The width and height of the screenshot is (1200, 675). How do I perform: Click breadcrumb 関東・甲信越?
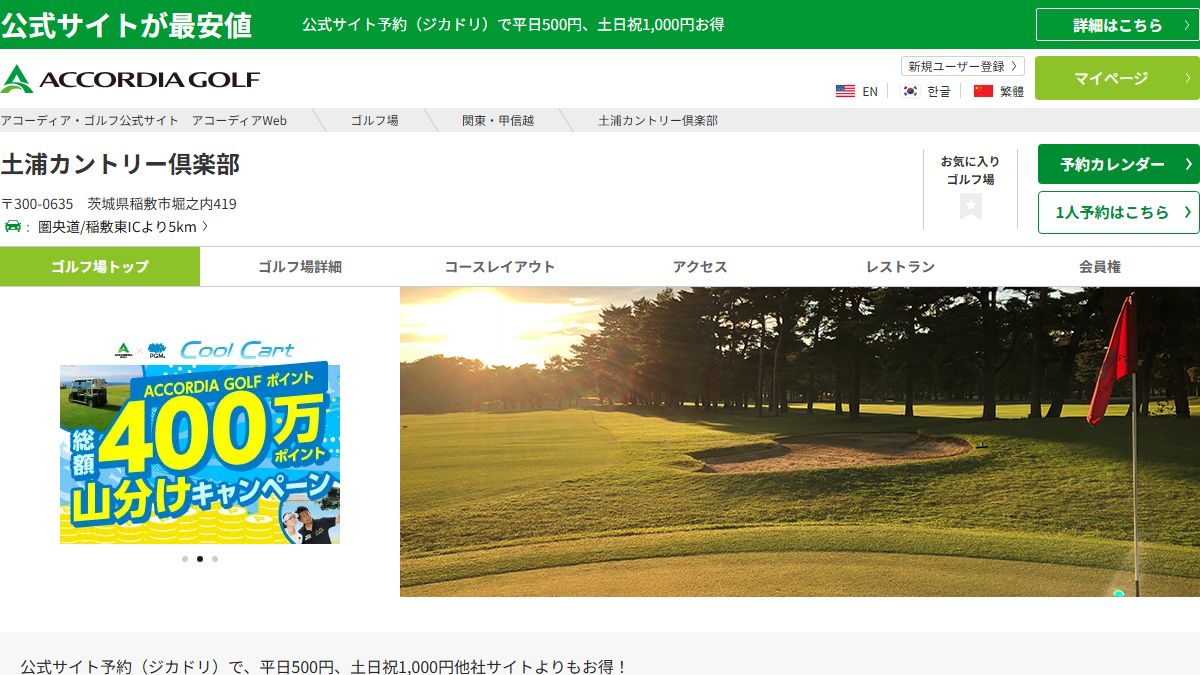pyautogui.click(x=498, y=120)
